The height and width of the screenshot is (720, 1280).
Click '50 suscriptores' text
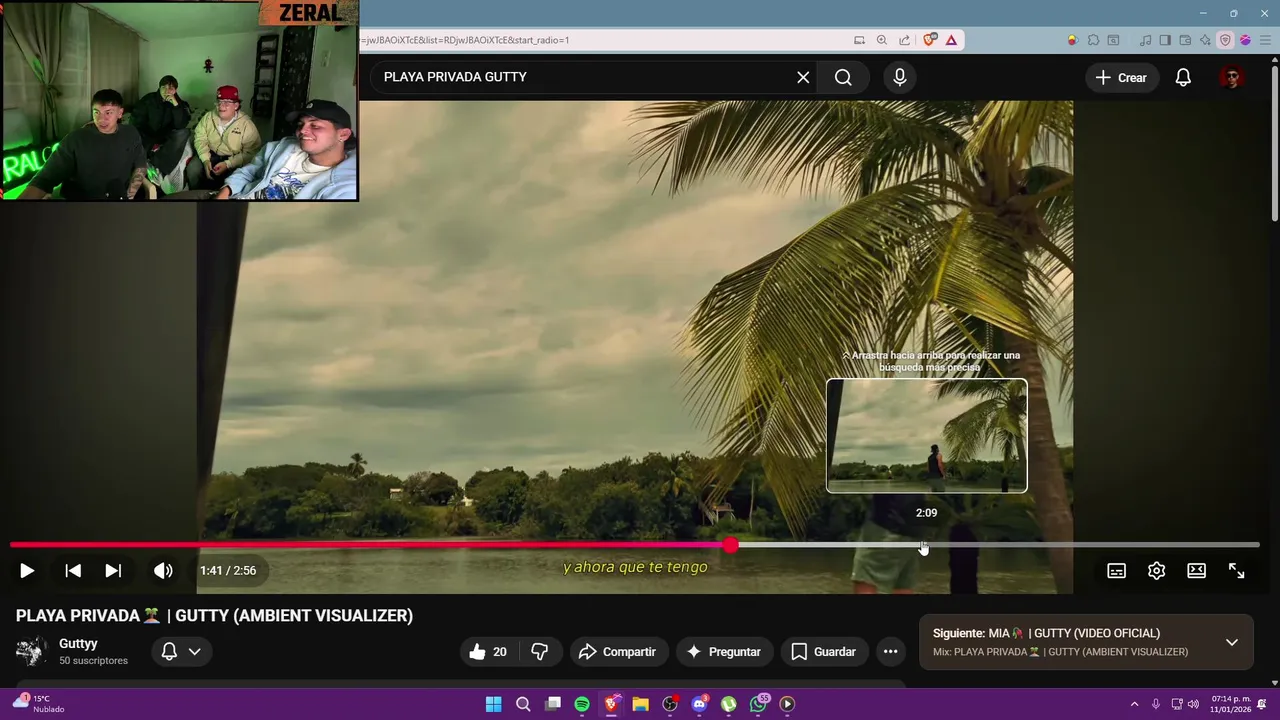click(x=93, y=661)
